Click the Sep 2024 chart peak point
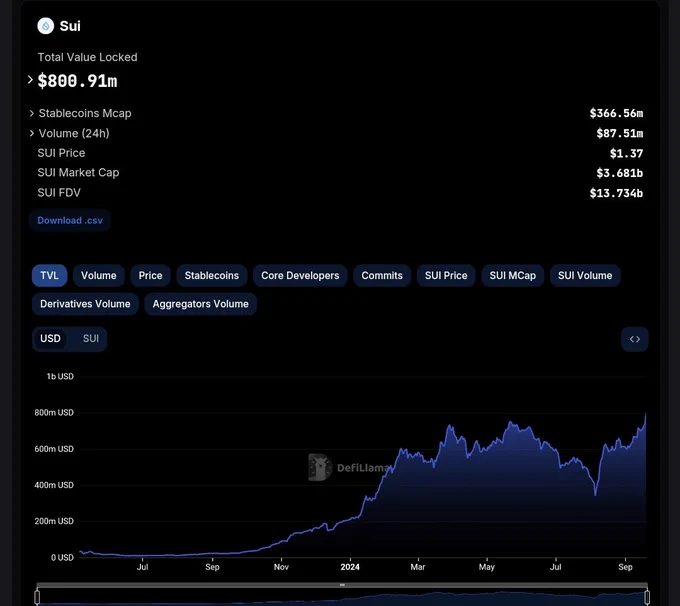The image size is (680, 606). click(646, 414)
